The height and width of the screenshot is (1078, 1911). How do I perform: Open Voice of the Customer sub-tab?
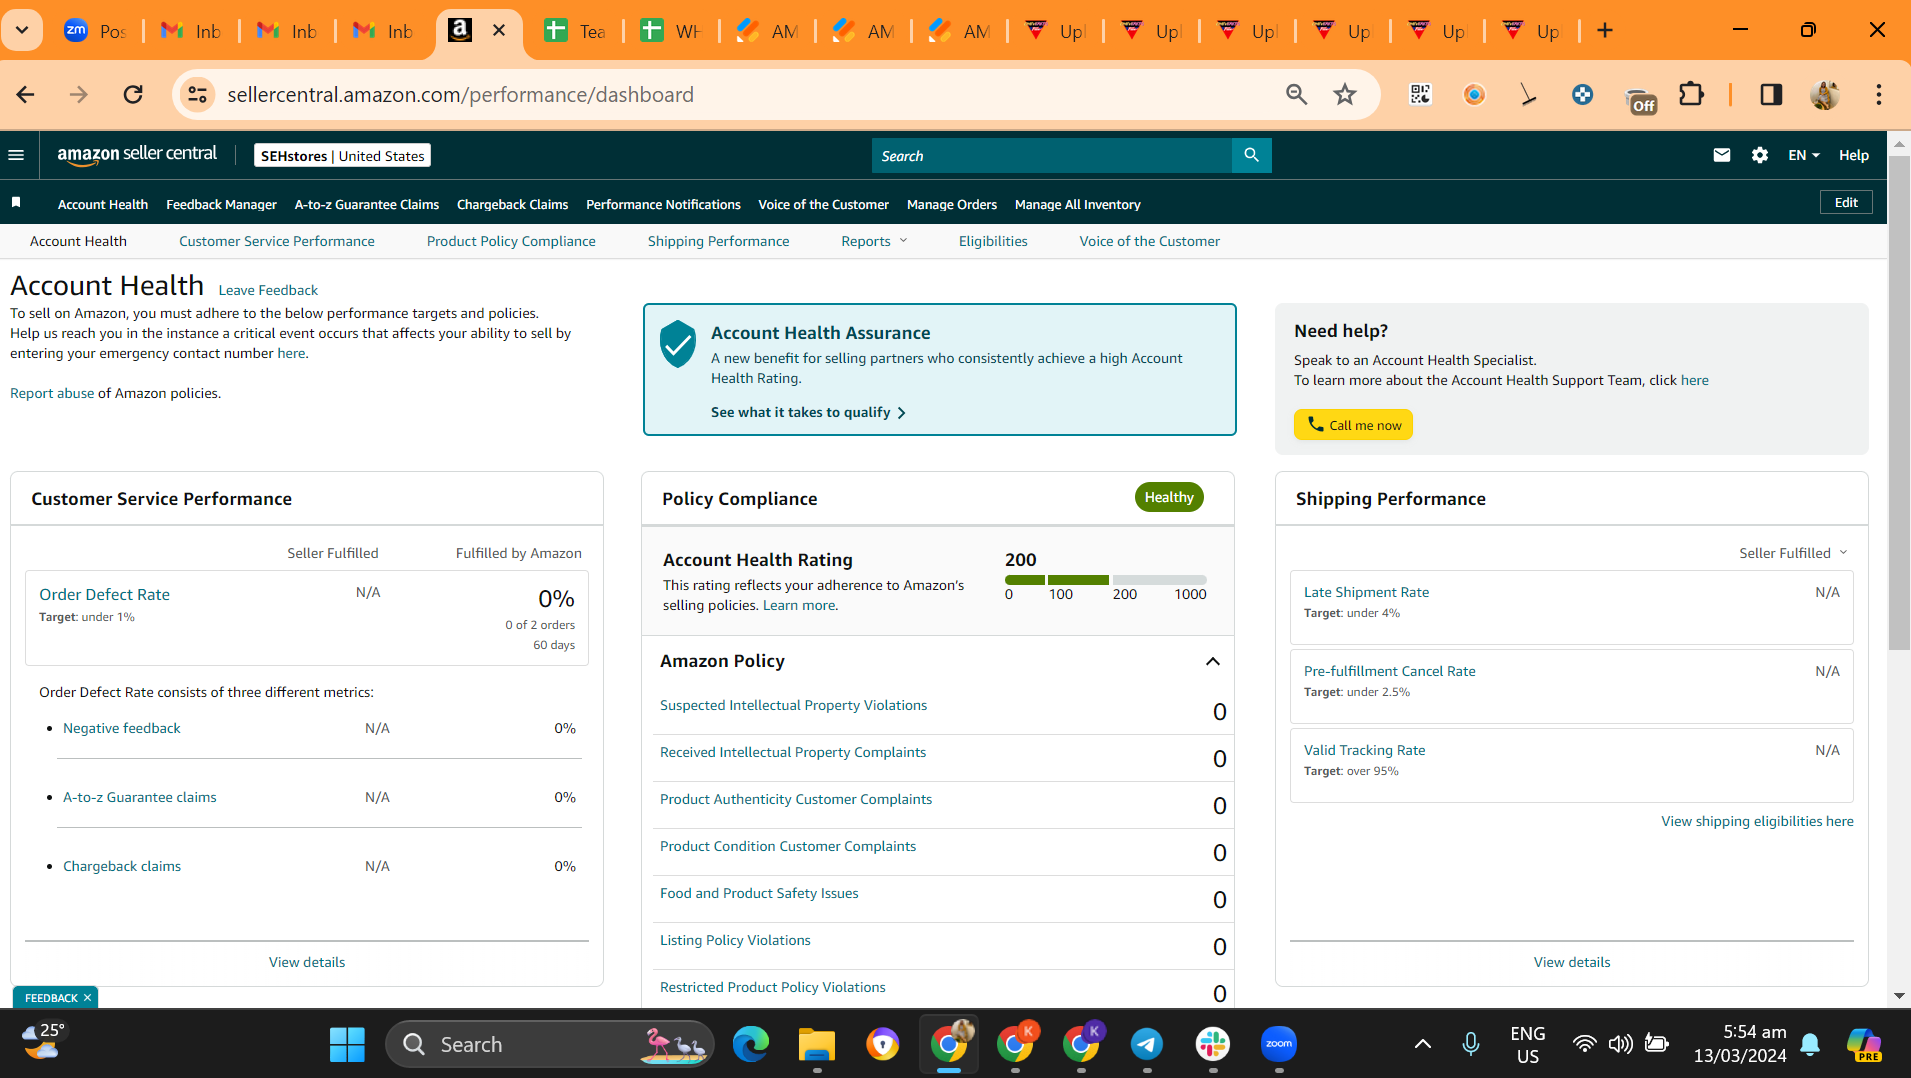click(1149, 241)
